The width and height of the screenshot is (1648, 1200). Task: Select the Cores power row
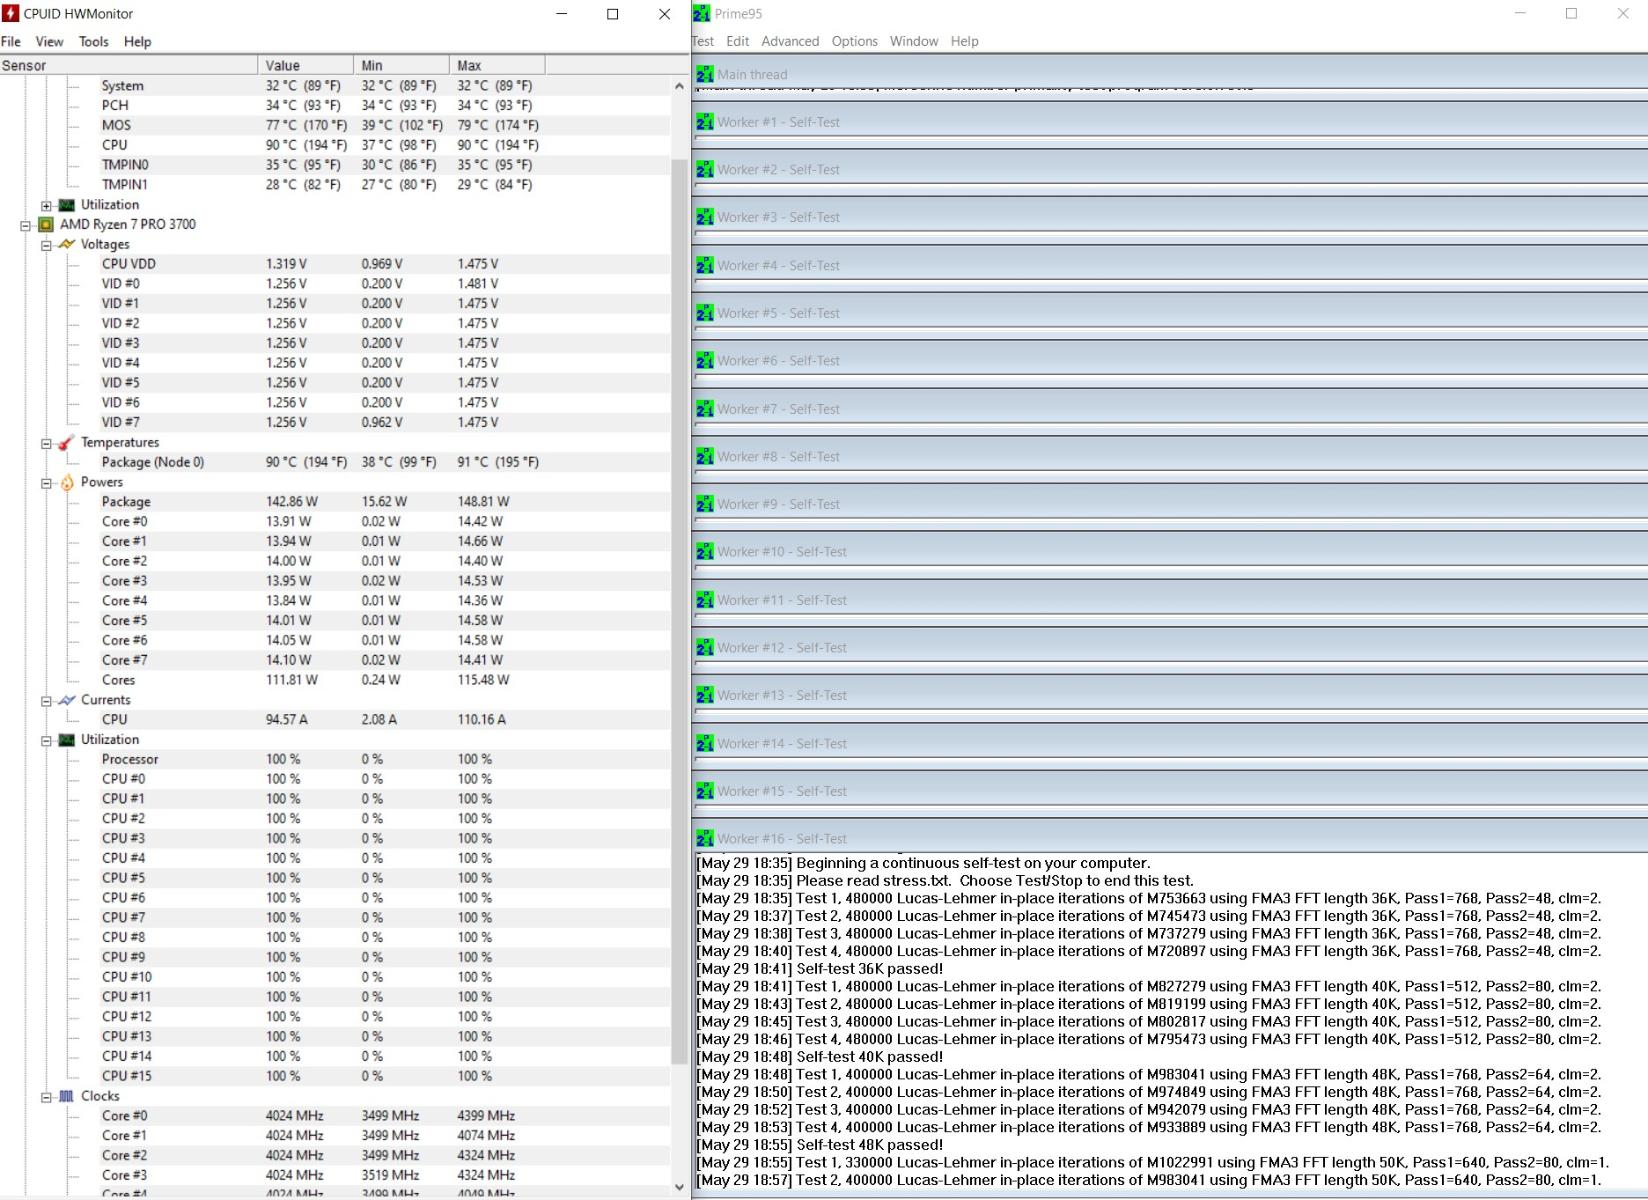(x=335, y=680)
